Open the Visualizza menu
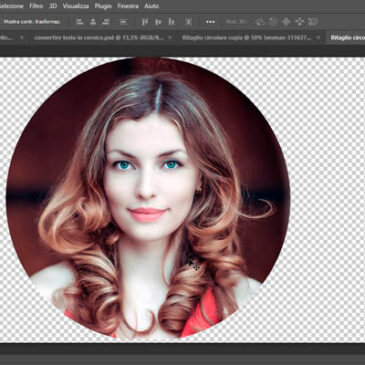 pyautogui.click(x=76, y=6)
